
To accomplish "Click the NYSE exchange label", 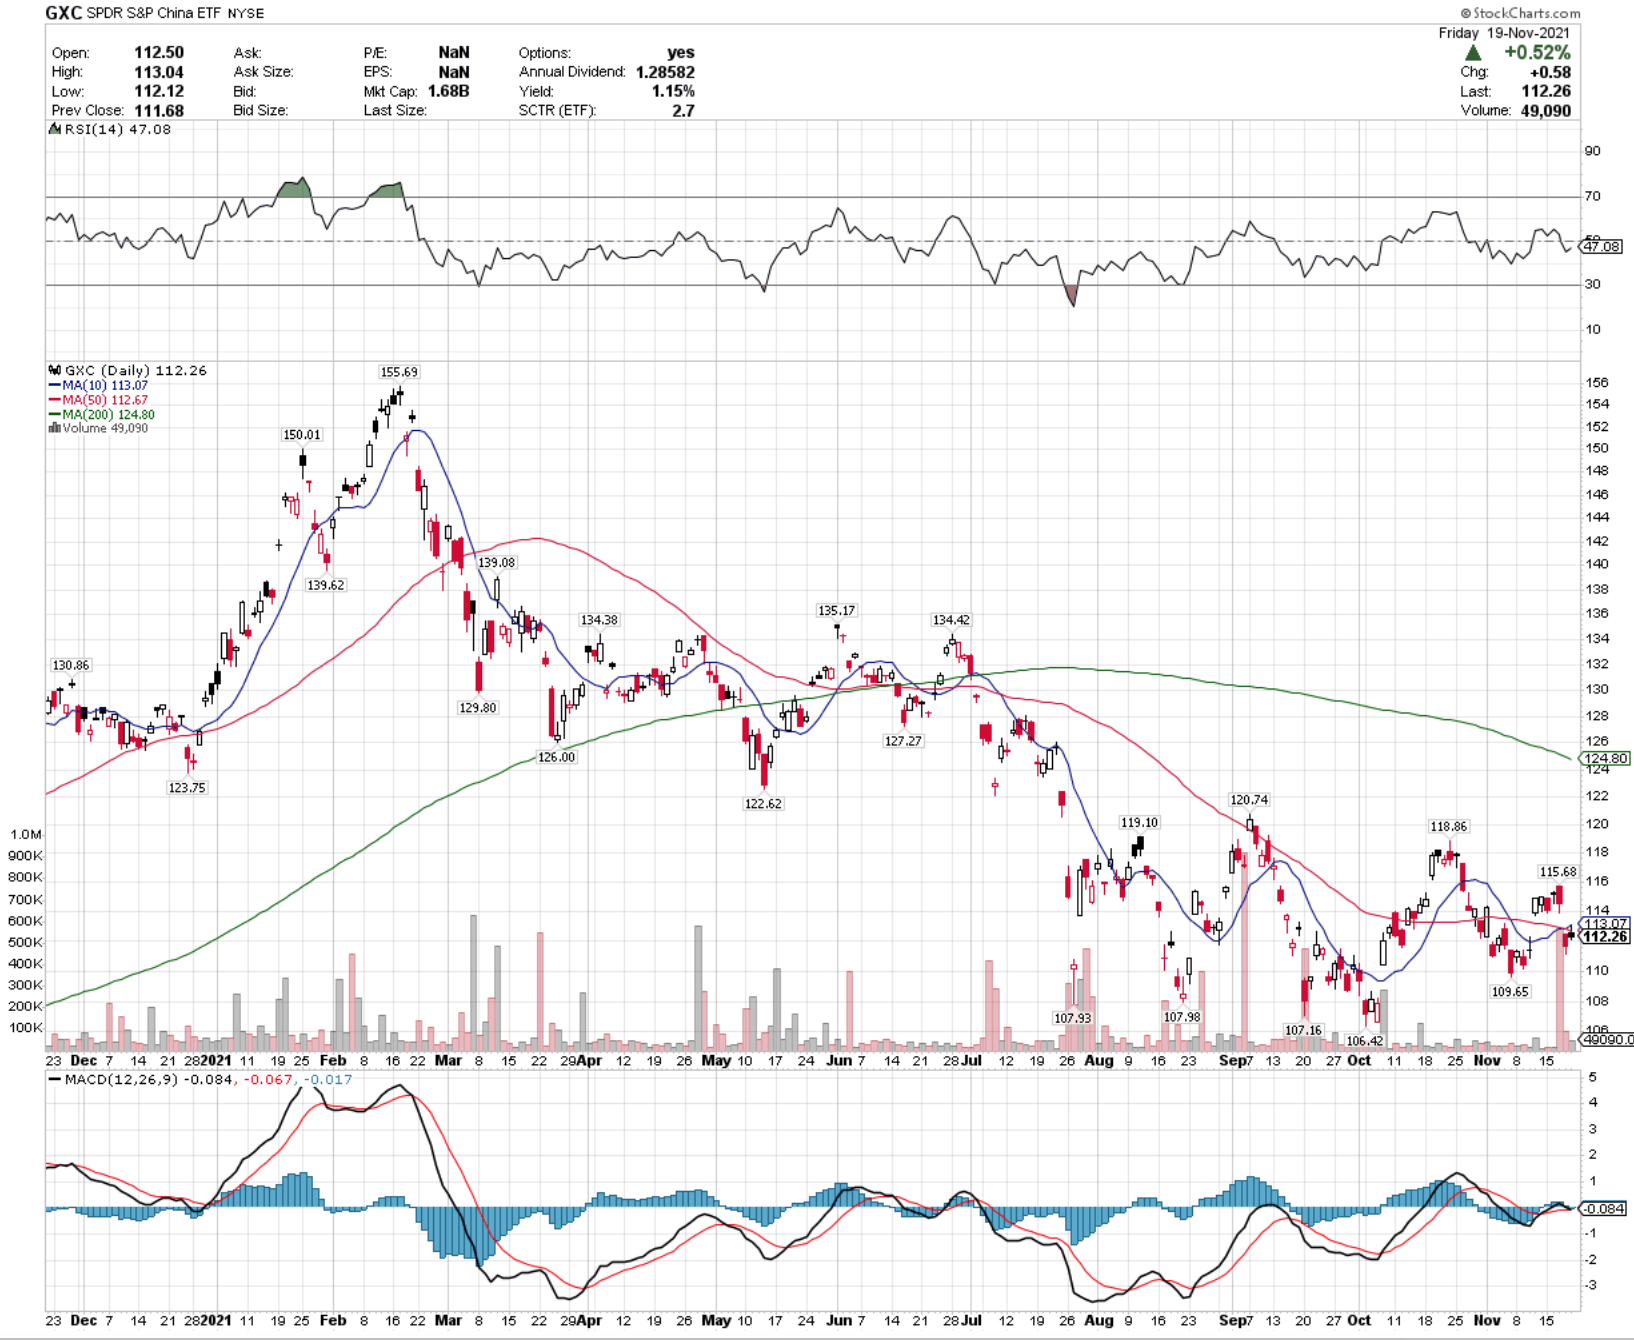I will 246,13.
